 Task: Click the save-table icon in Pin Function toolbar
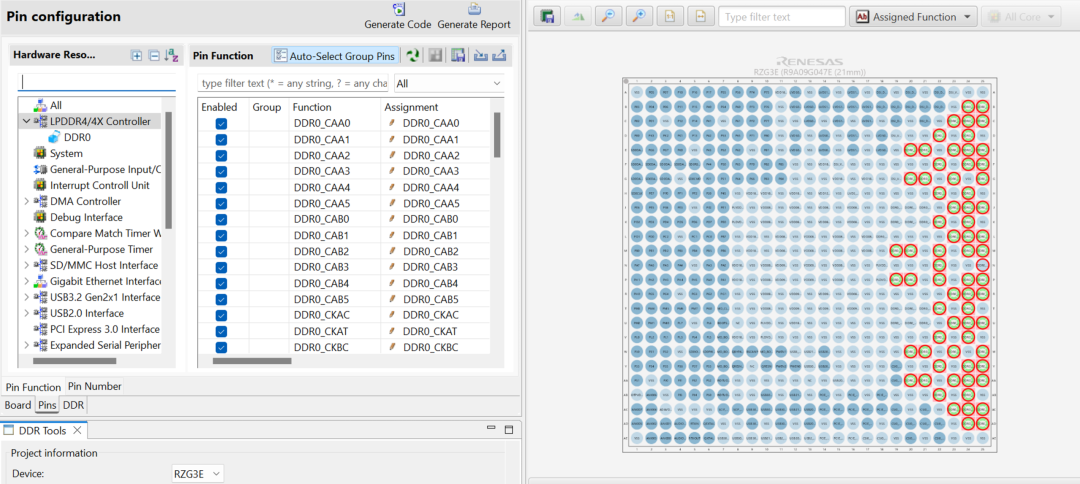click(x=458, y=56)
